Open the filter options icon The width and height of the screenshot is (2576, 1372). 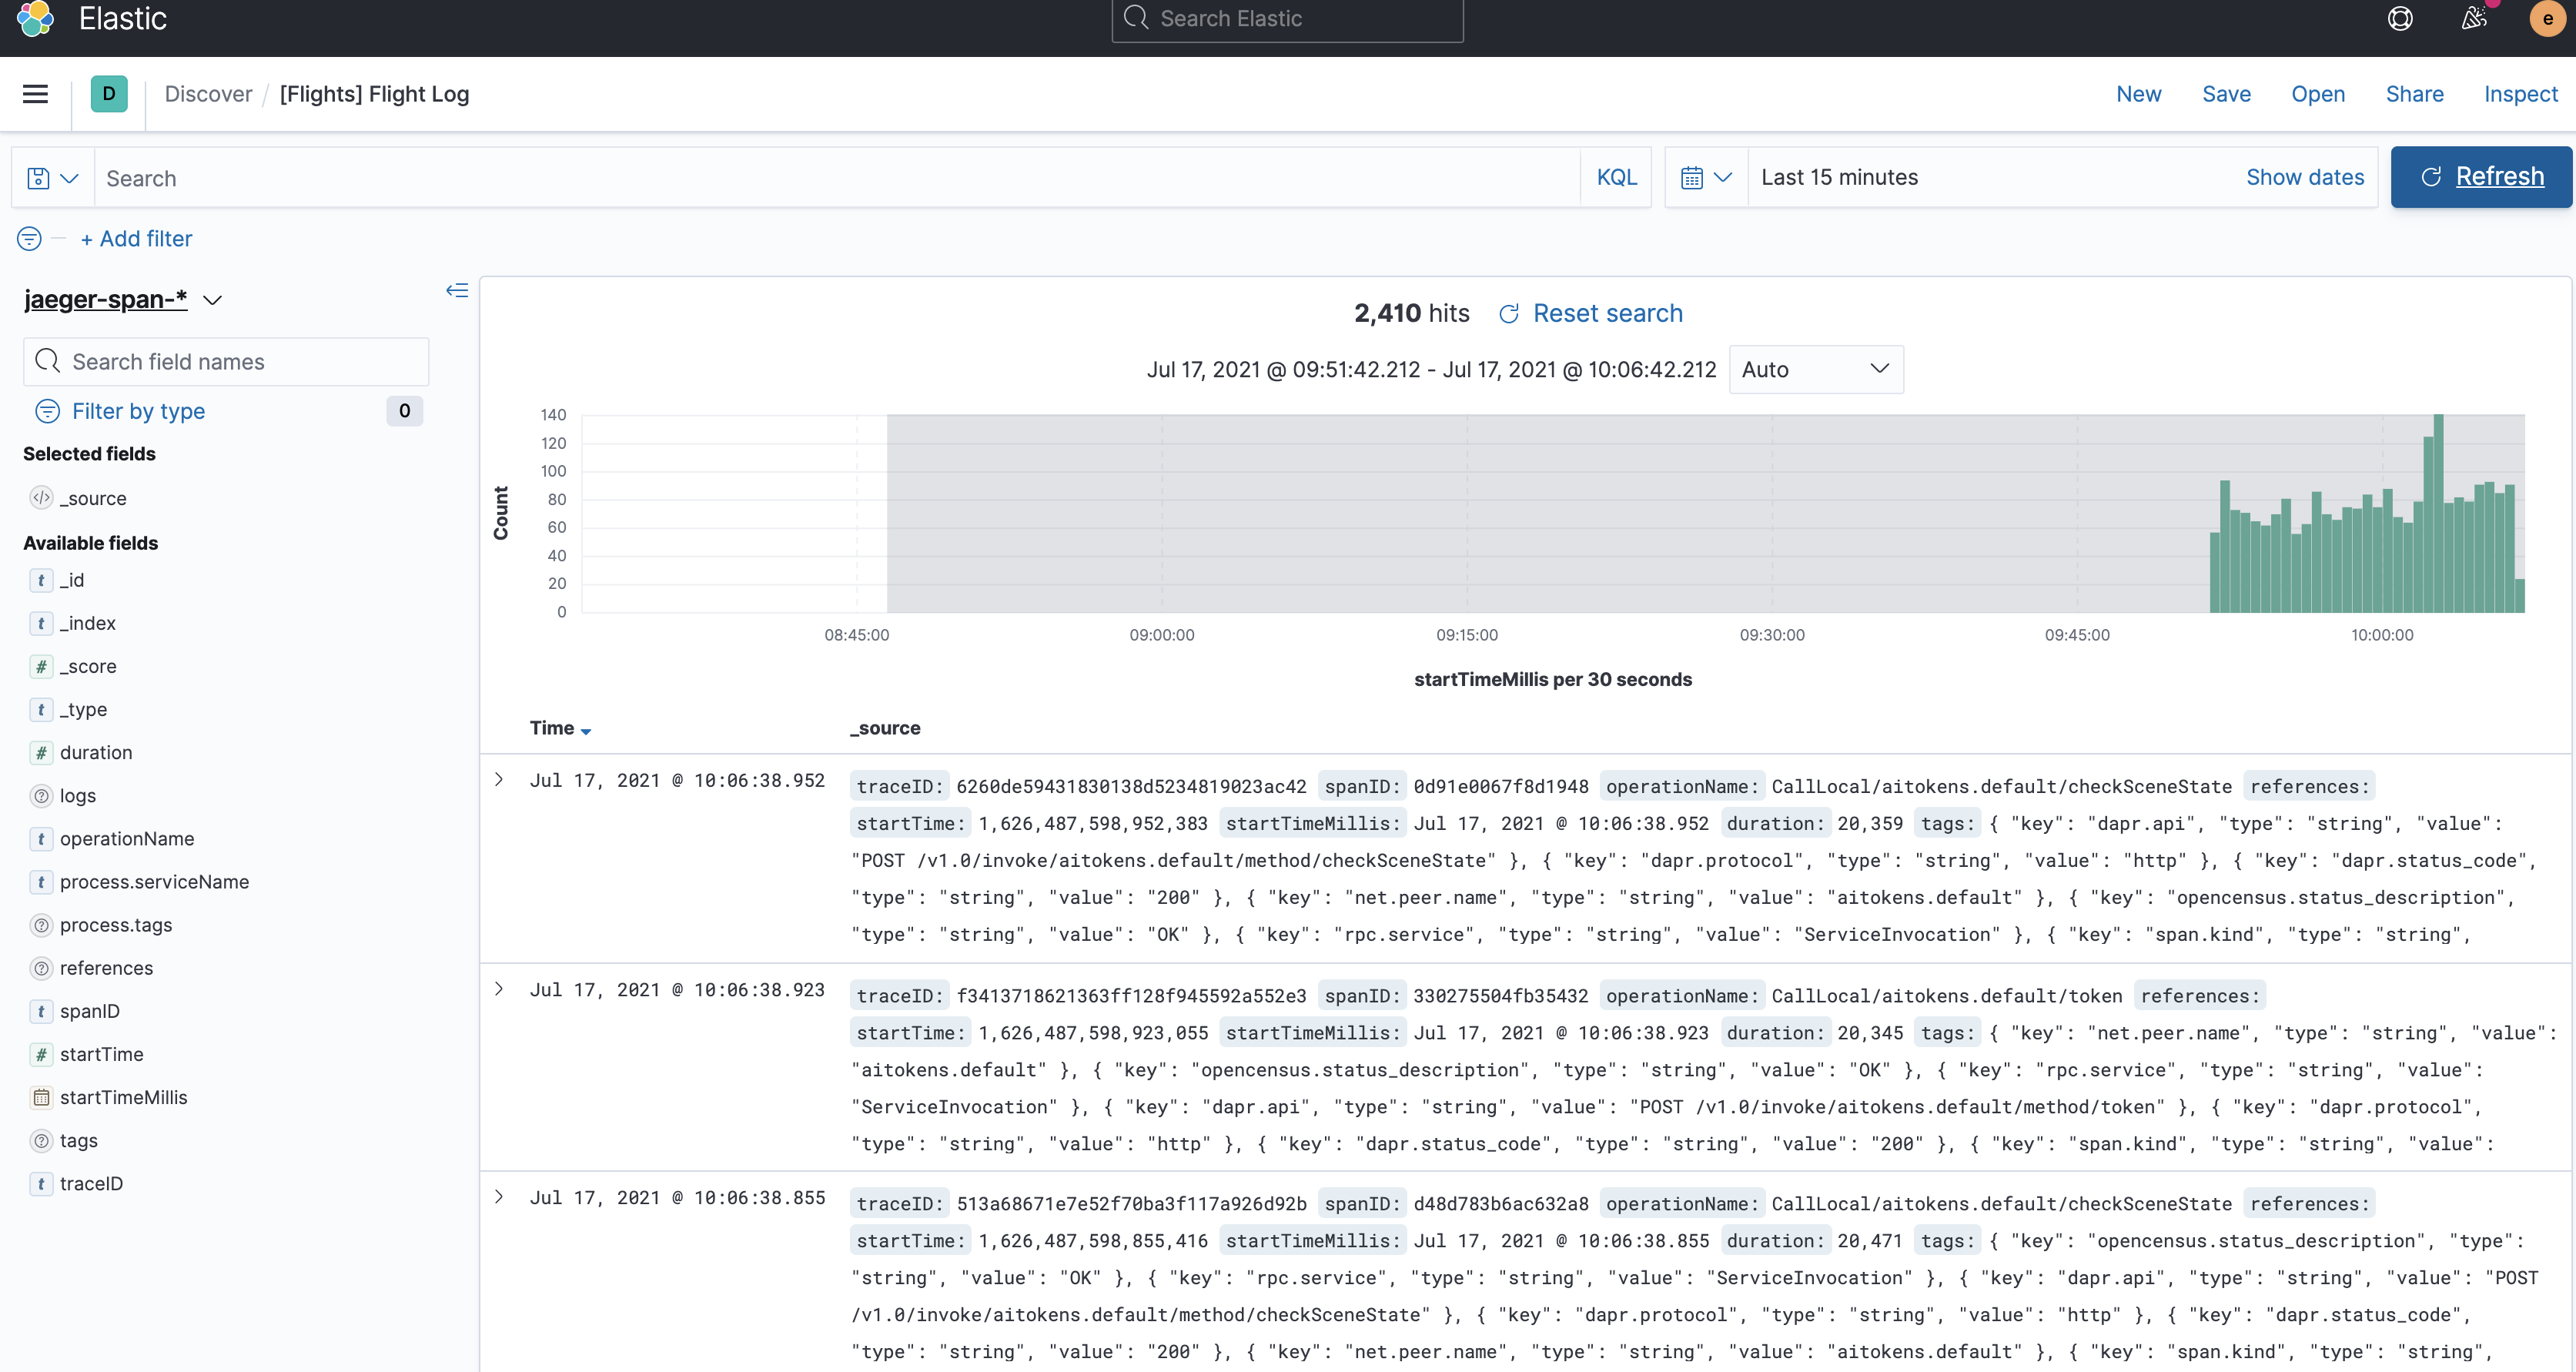(x=29, y=239)
